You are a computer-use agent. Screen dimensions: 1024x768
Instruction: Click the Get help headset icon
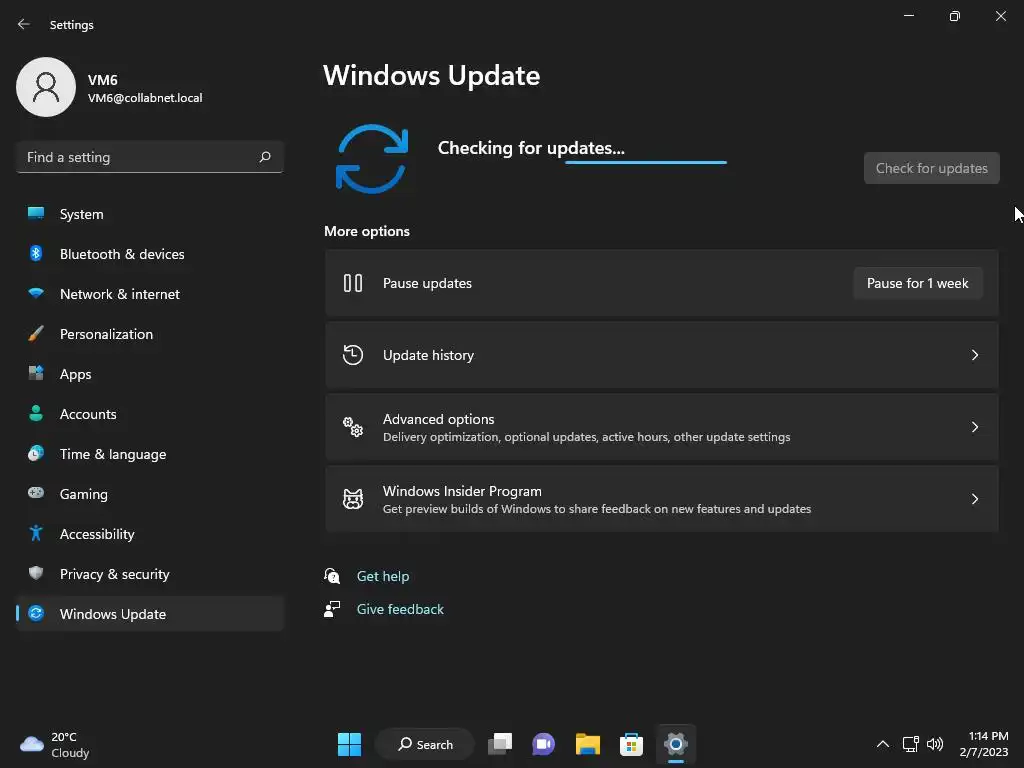332,576
